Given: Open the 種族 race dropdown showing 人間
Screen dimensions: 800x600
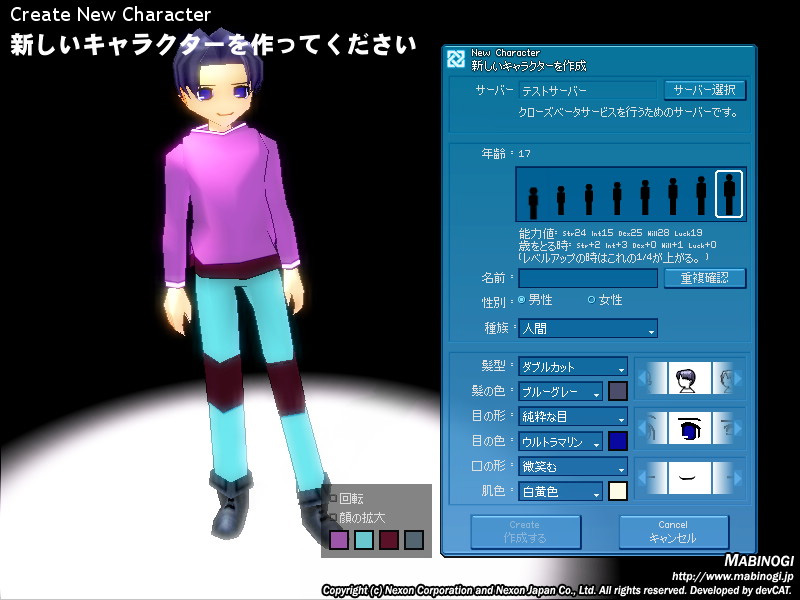Looking at the screenshot, I should click(588, 328).
